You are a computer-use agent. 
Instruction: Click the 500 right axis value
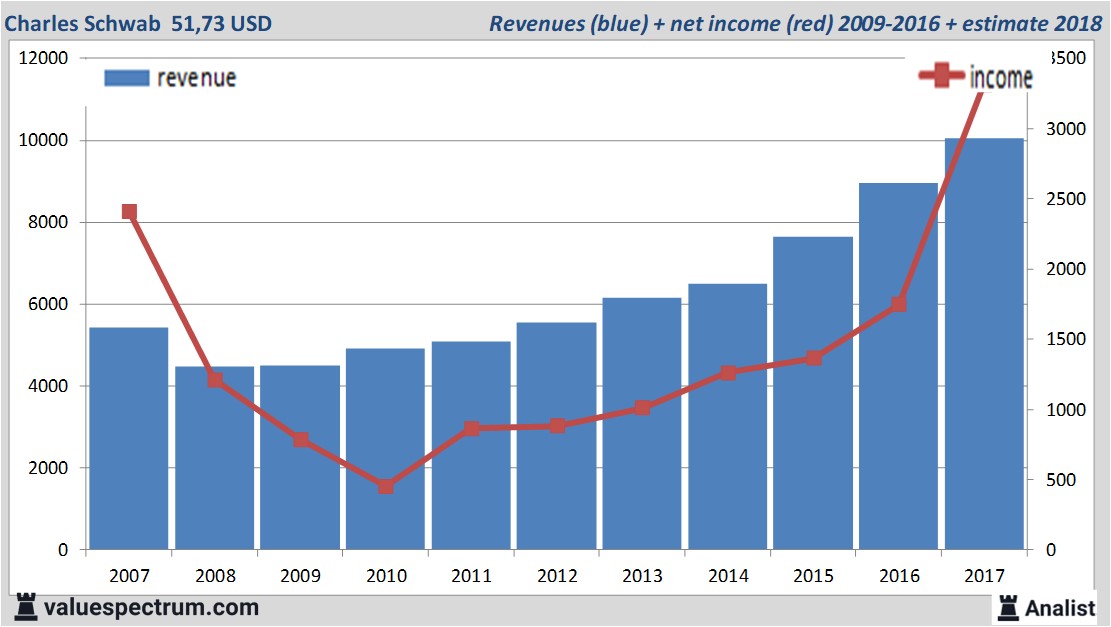pos(1061,480)
